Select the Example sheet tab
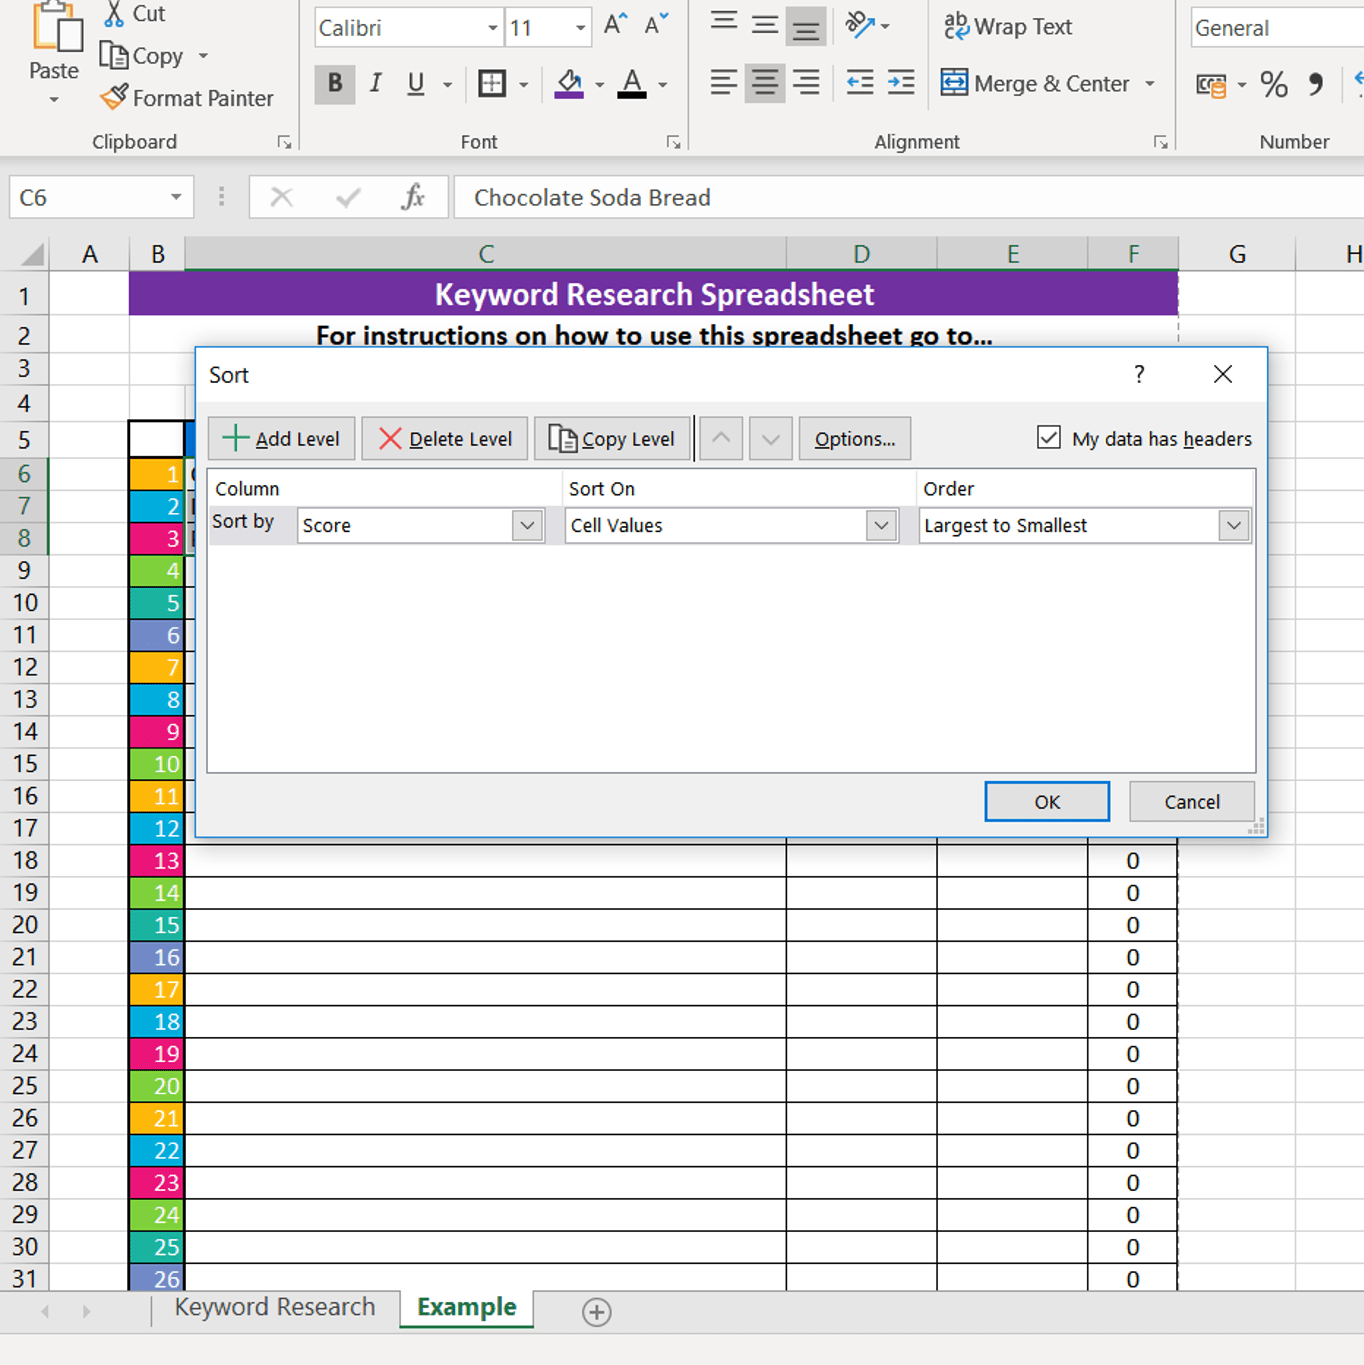The width and height of the screenshot is (1364, 1365). pyautogui.click(x=467, y=1307)
